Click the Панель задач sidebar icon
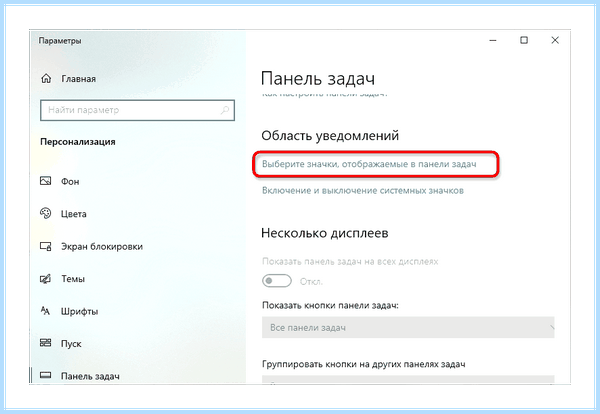The height and width of the screenshot is (414, 600). tap(46, 375)
